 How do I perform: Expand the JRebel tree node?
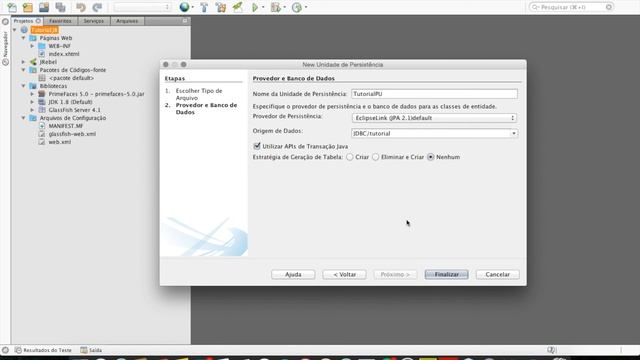[23, 62]
